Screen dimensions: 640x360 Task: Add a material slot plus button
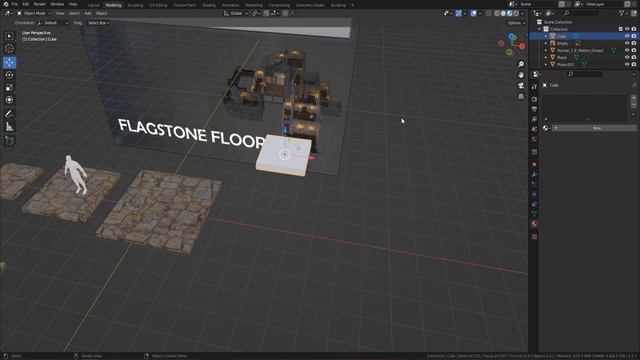633,98
